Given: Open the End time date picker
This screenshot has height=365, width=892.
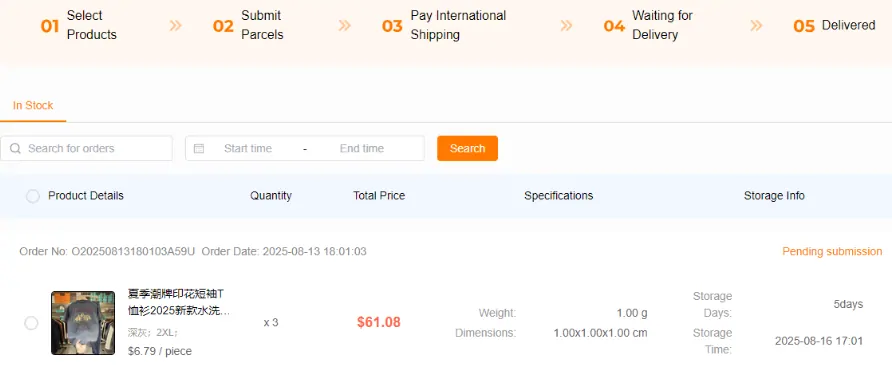Looking at the screenshot, I should tap(362, 148).
